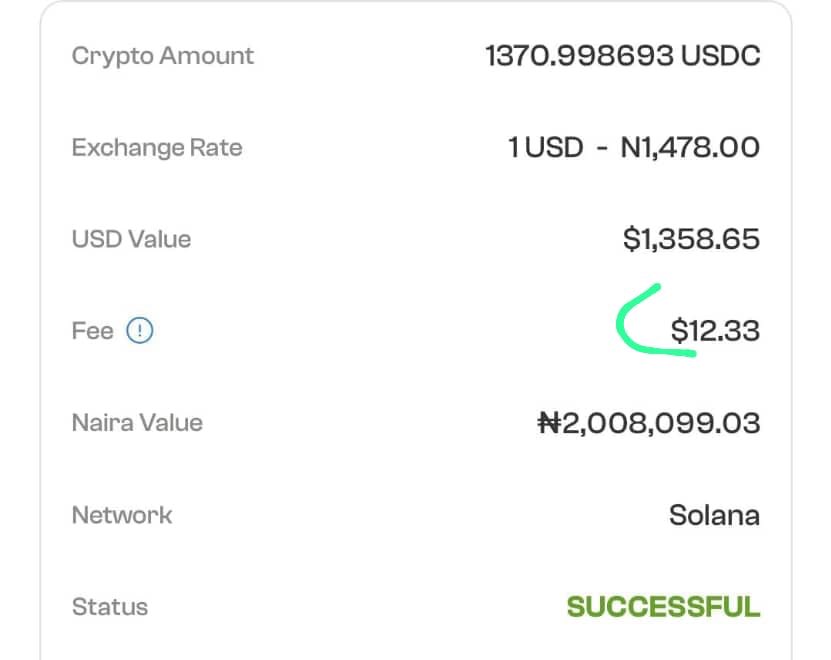Click the Crypto Amount label
The image size is (831, 660).
pyautogui.click(x=163, y=56)
